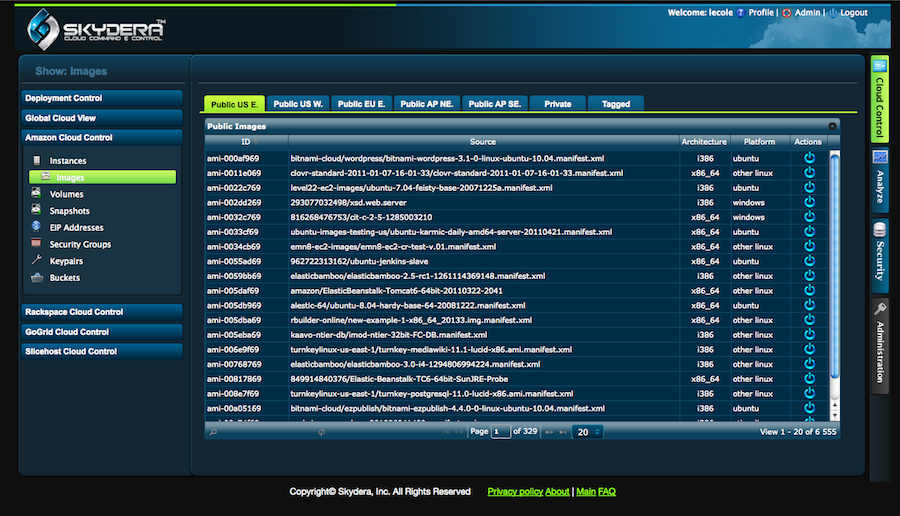Click the power action icon for ami-0033cf69
The image size is (900, 516).
[809, 231]
